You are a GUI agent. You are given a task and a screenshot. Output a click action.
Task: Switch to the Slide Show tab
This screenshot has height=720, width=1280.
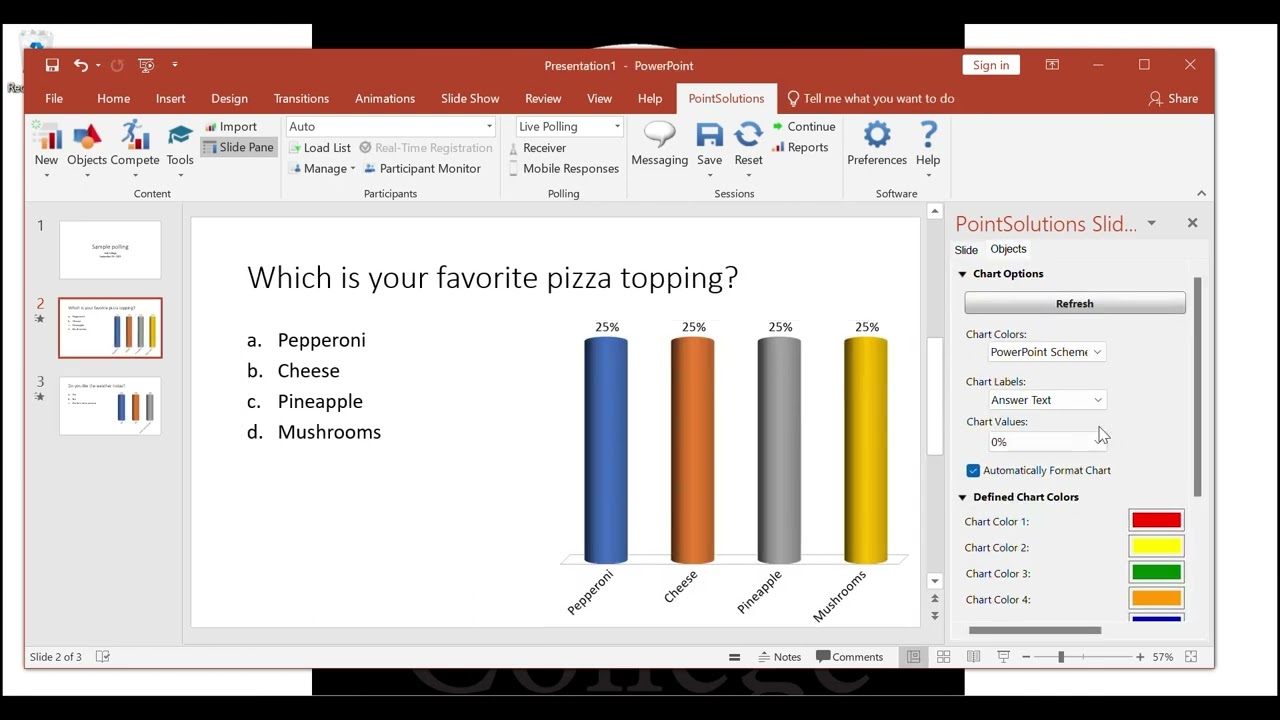[470, 99]
